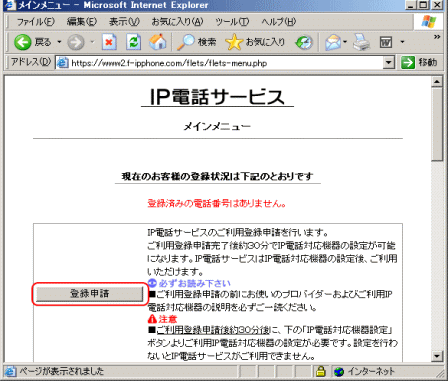Click the インターネット zone status text
The height and width of the screenshot is (381, 448).
[371, 371]
